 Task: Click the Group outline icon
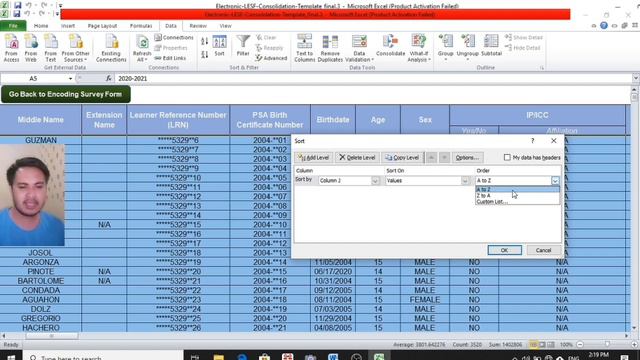coord(445,47)
